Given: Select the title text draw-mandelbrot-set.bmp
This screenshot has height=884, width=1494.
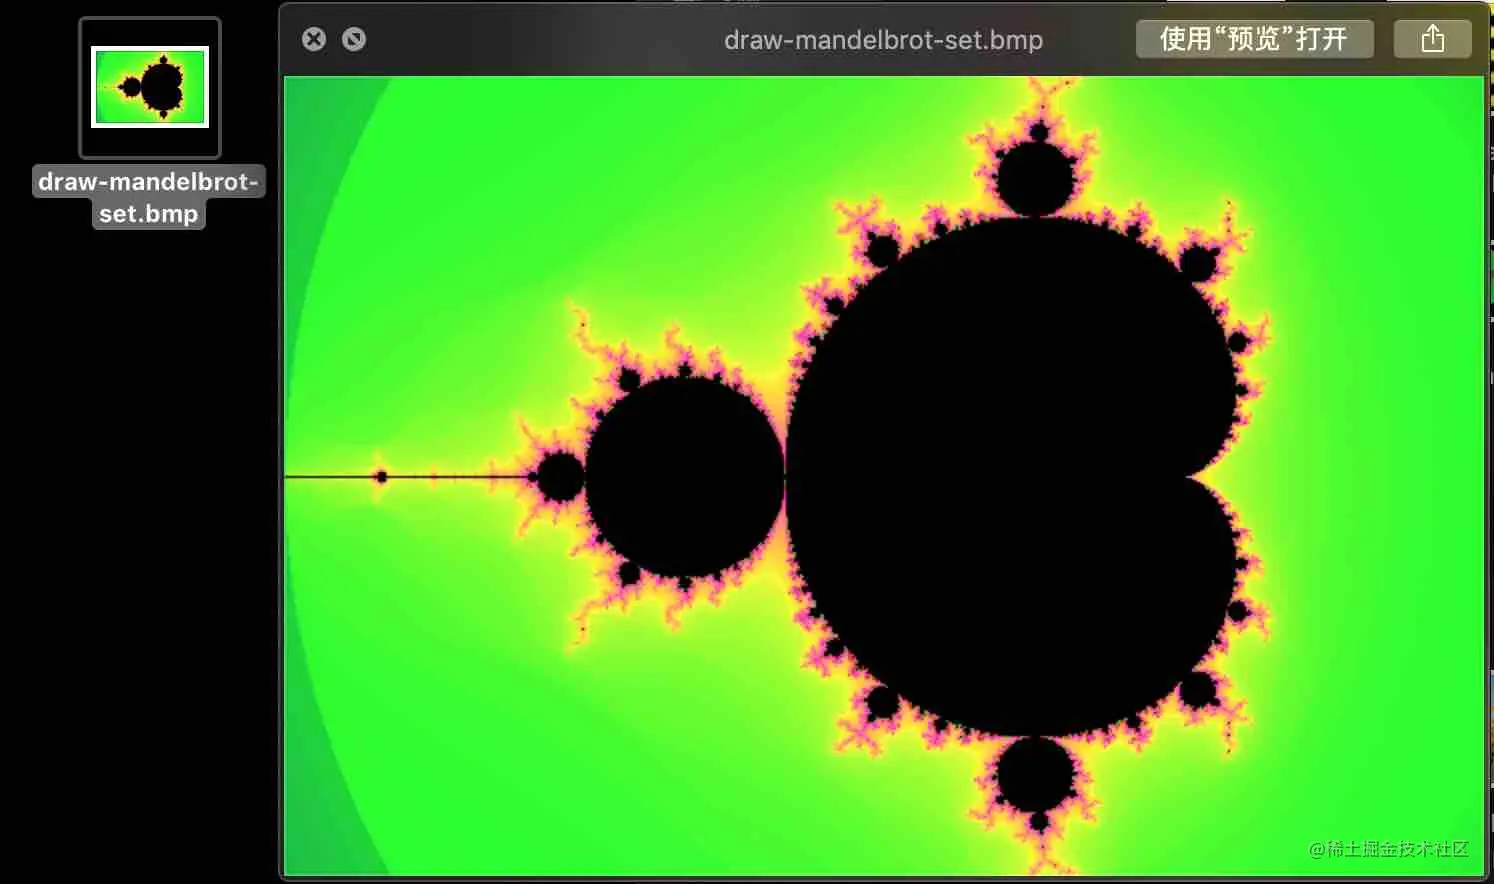Looking at the screenshot, I should pyautogui.click(x=884, y=41).
